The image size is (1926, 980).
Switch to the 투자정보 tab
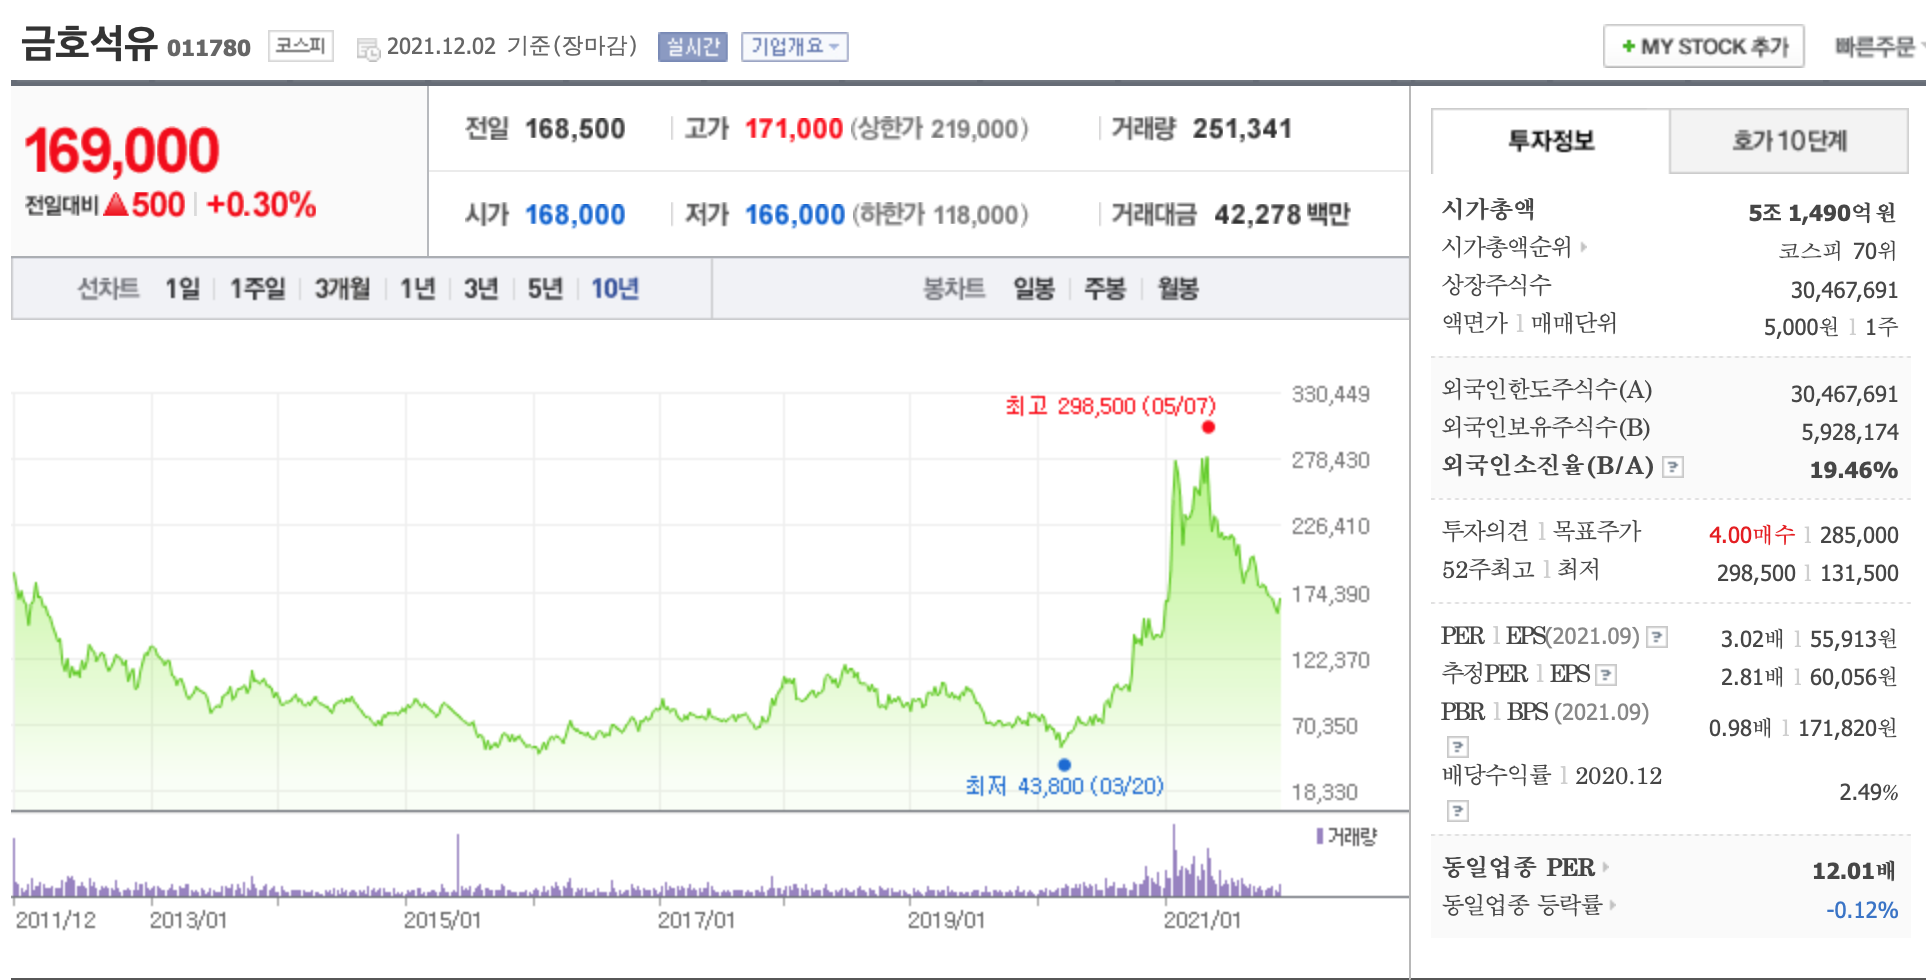1551,141
